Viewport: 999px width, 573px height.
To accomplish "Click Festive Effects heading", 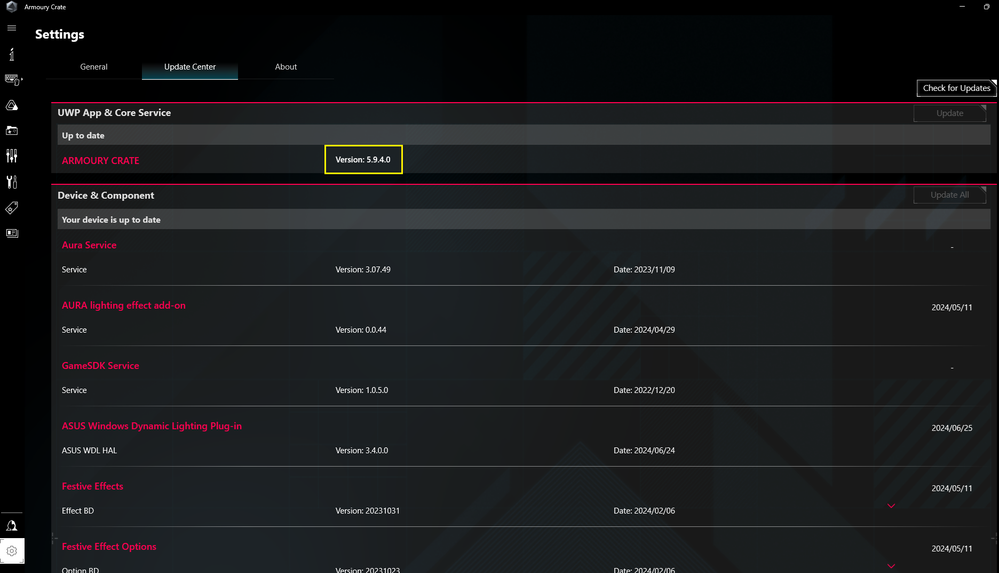I will 92,486.
